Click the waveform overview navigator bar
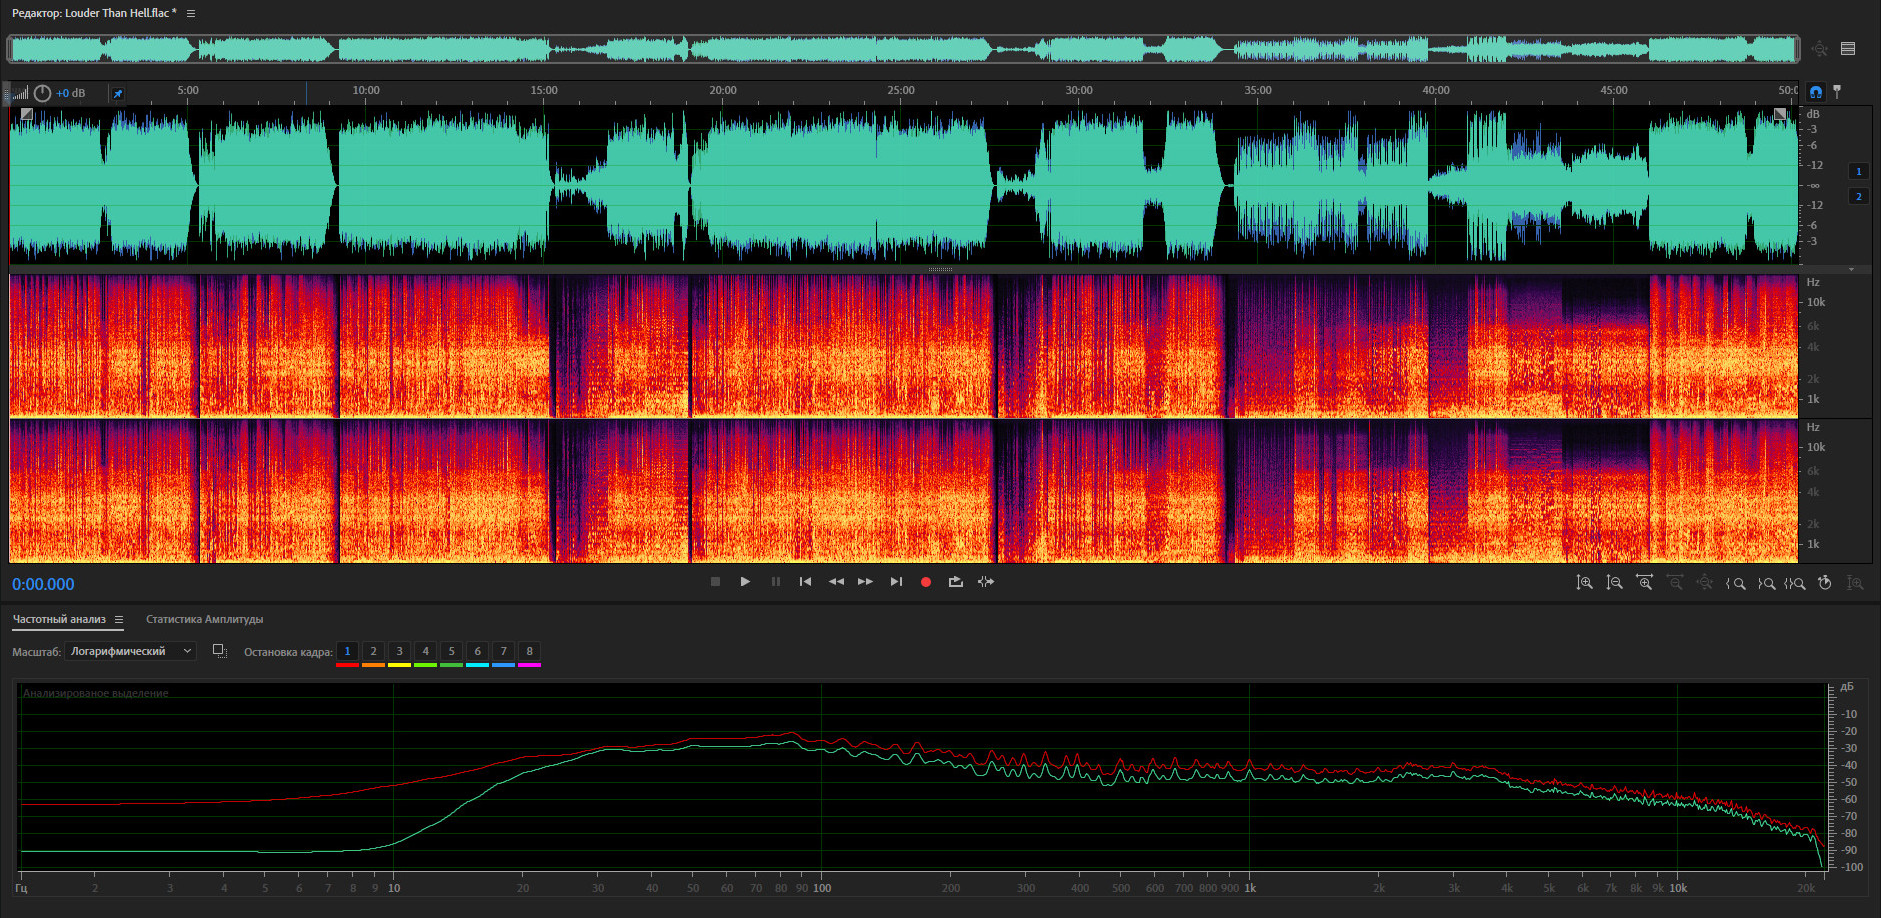 904,49
